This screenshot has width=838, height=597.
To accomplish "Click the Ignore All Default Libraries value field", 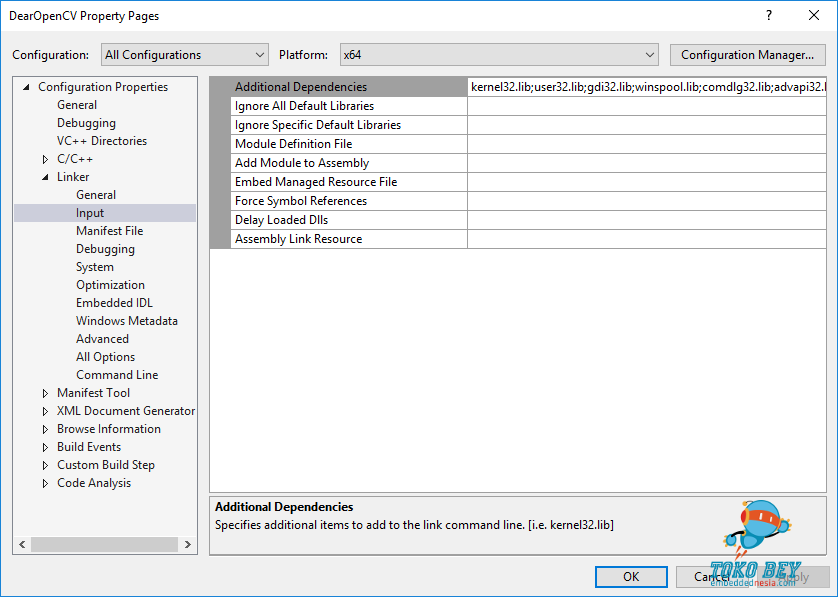I will pyautogui.click(x=647, y=106).
